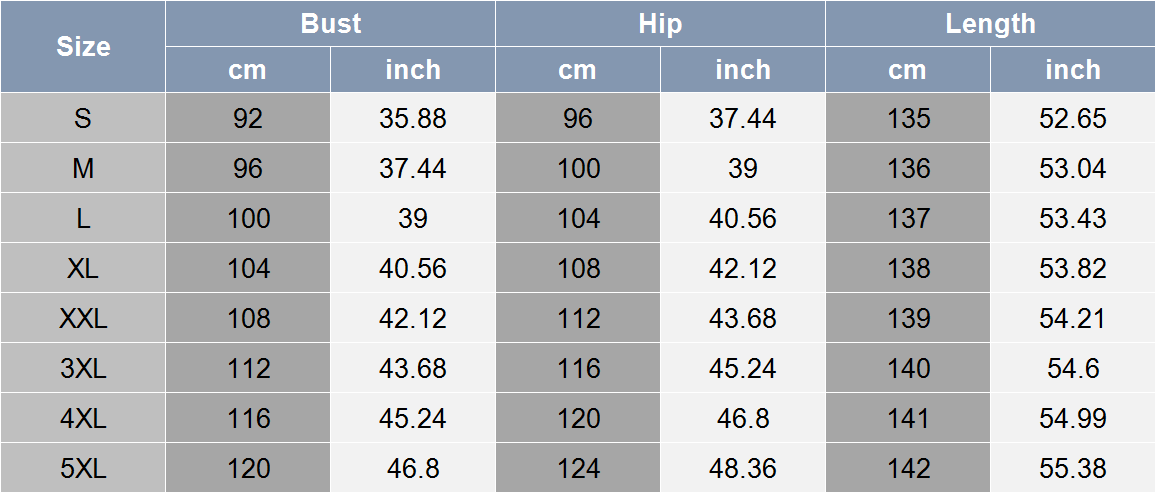Select the length cell 135 cm

(908, 118)
